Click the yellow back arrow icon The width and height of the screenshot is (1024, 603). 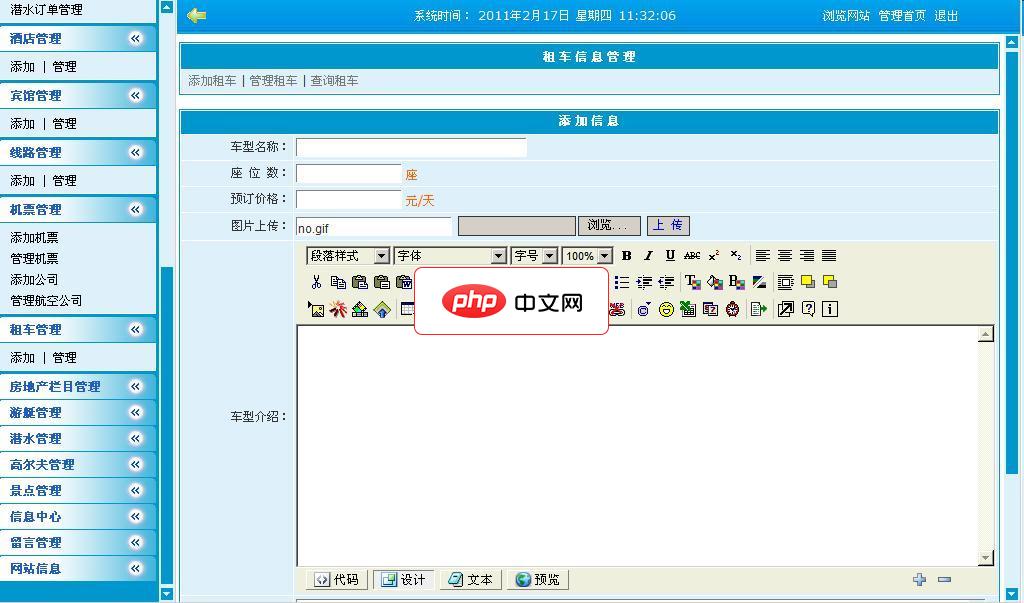196,15
